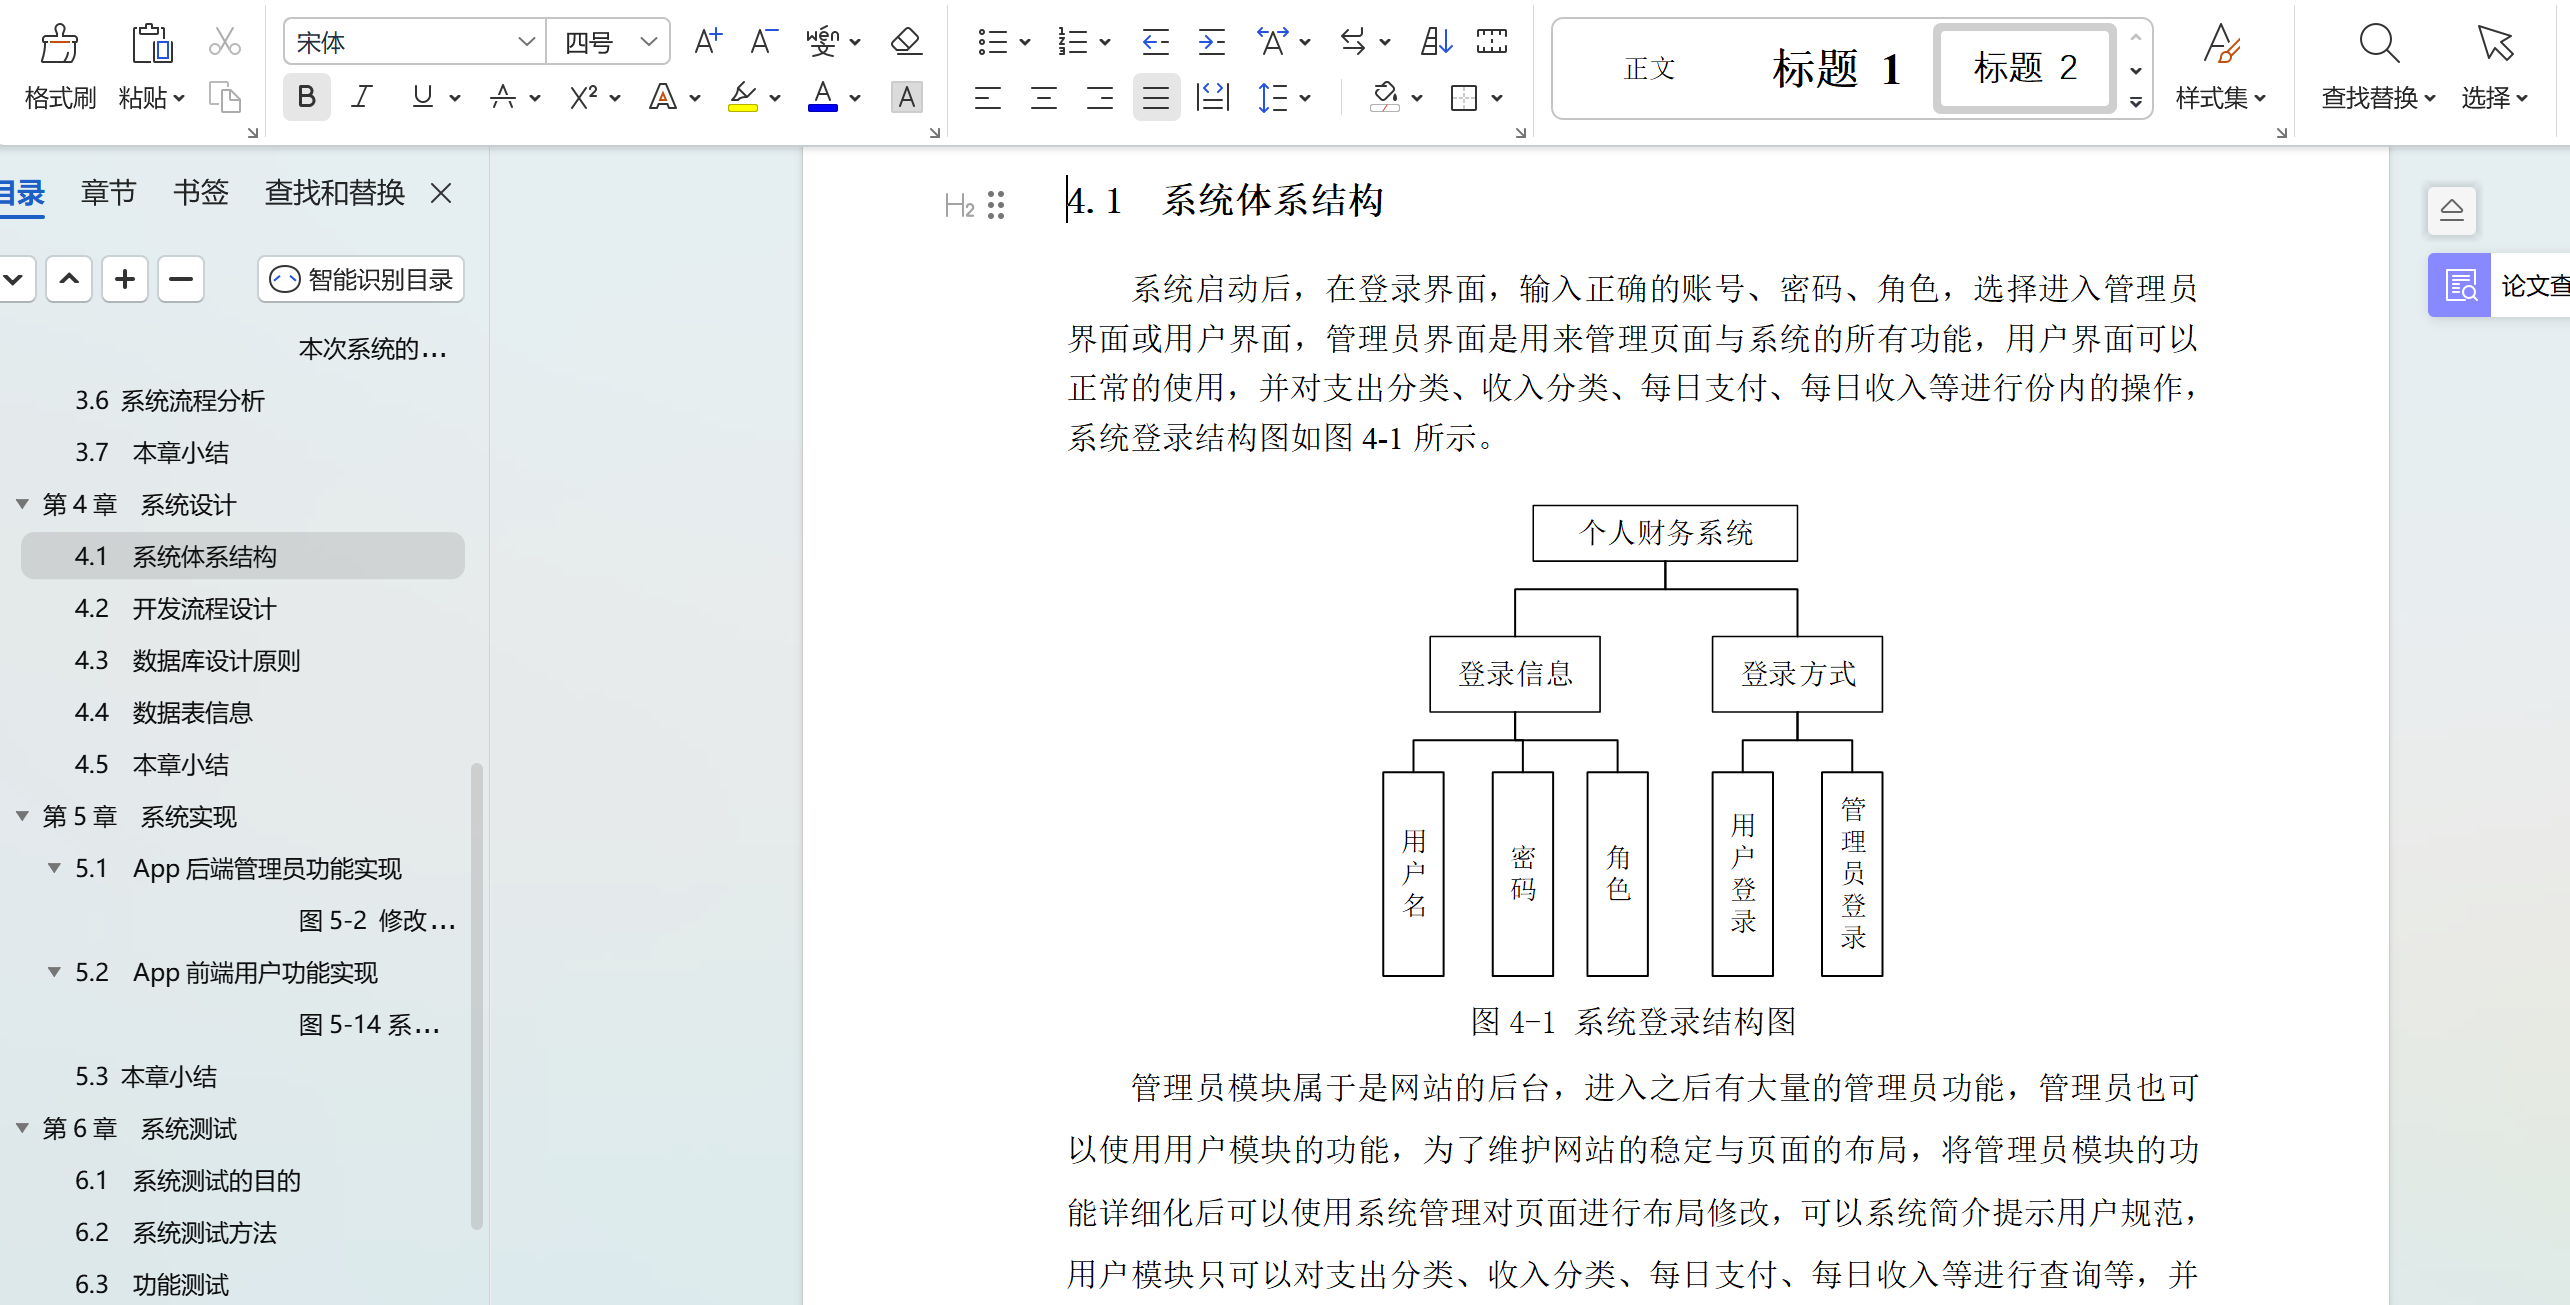
Task: Collapse 第 5 章 系统实现 in outline
Action: tap(22, 816)
